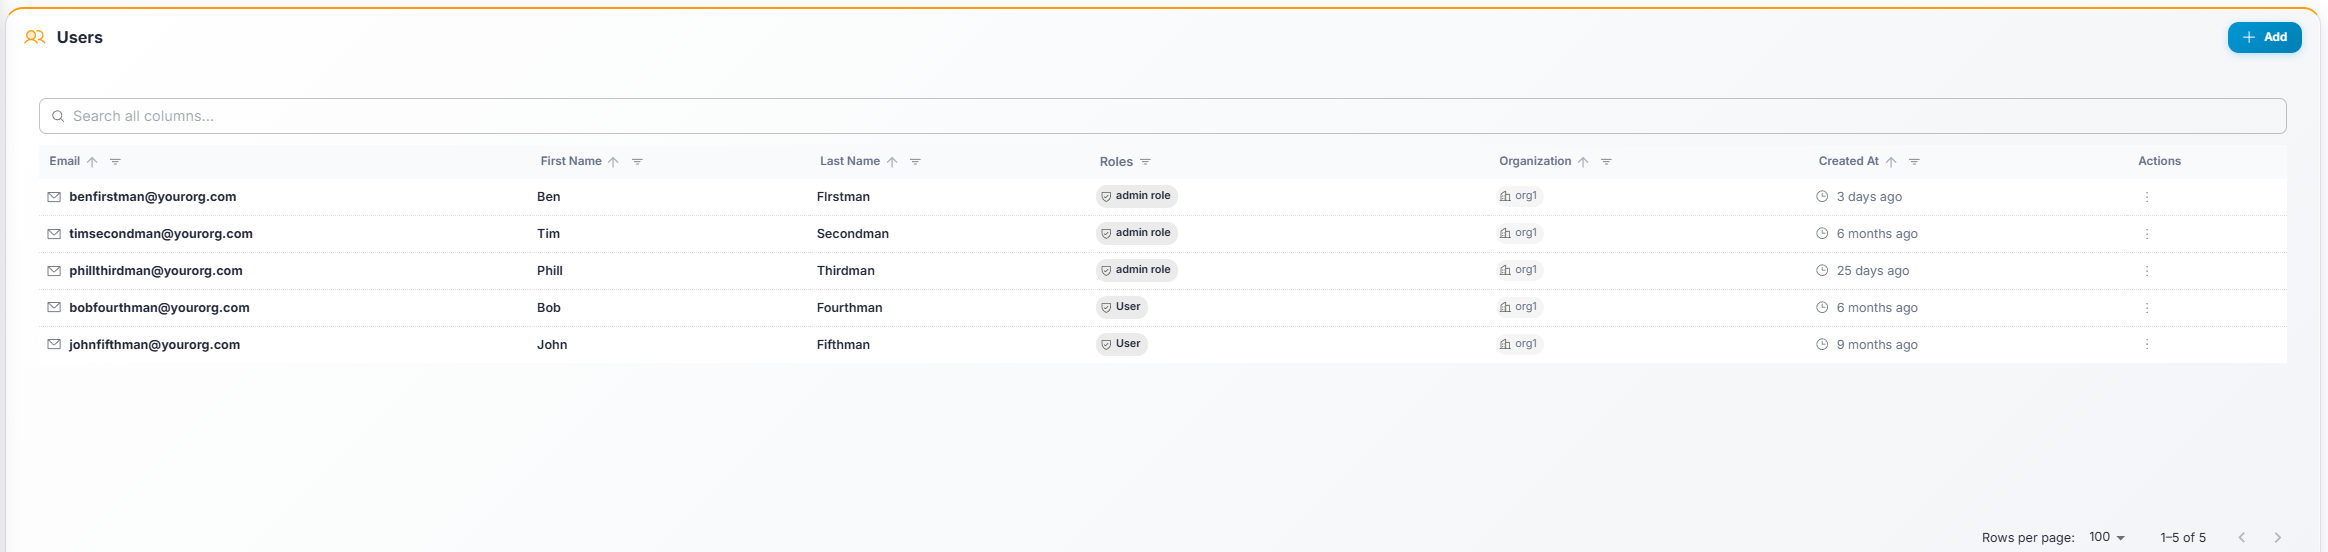
Task: Open actions menu for benfirstman row
Action: 2147,197
